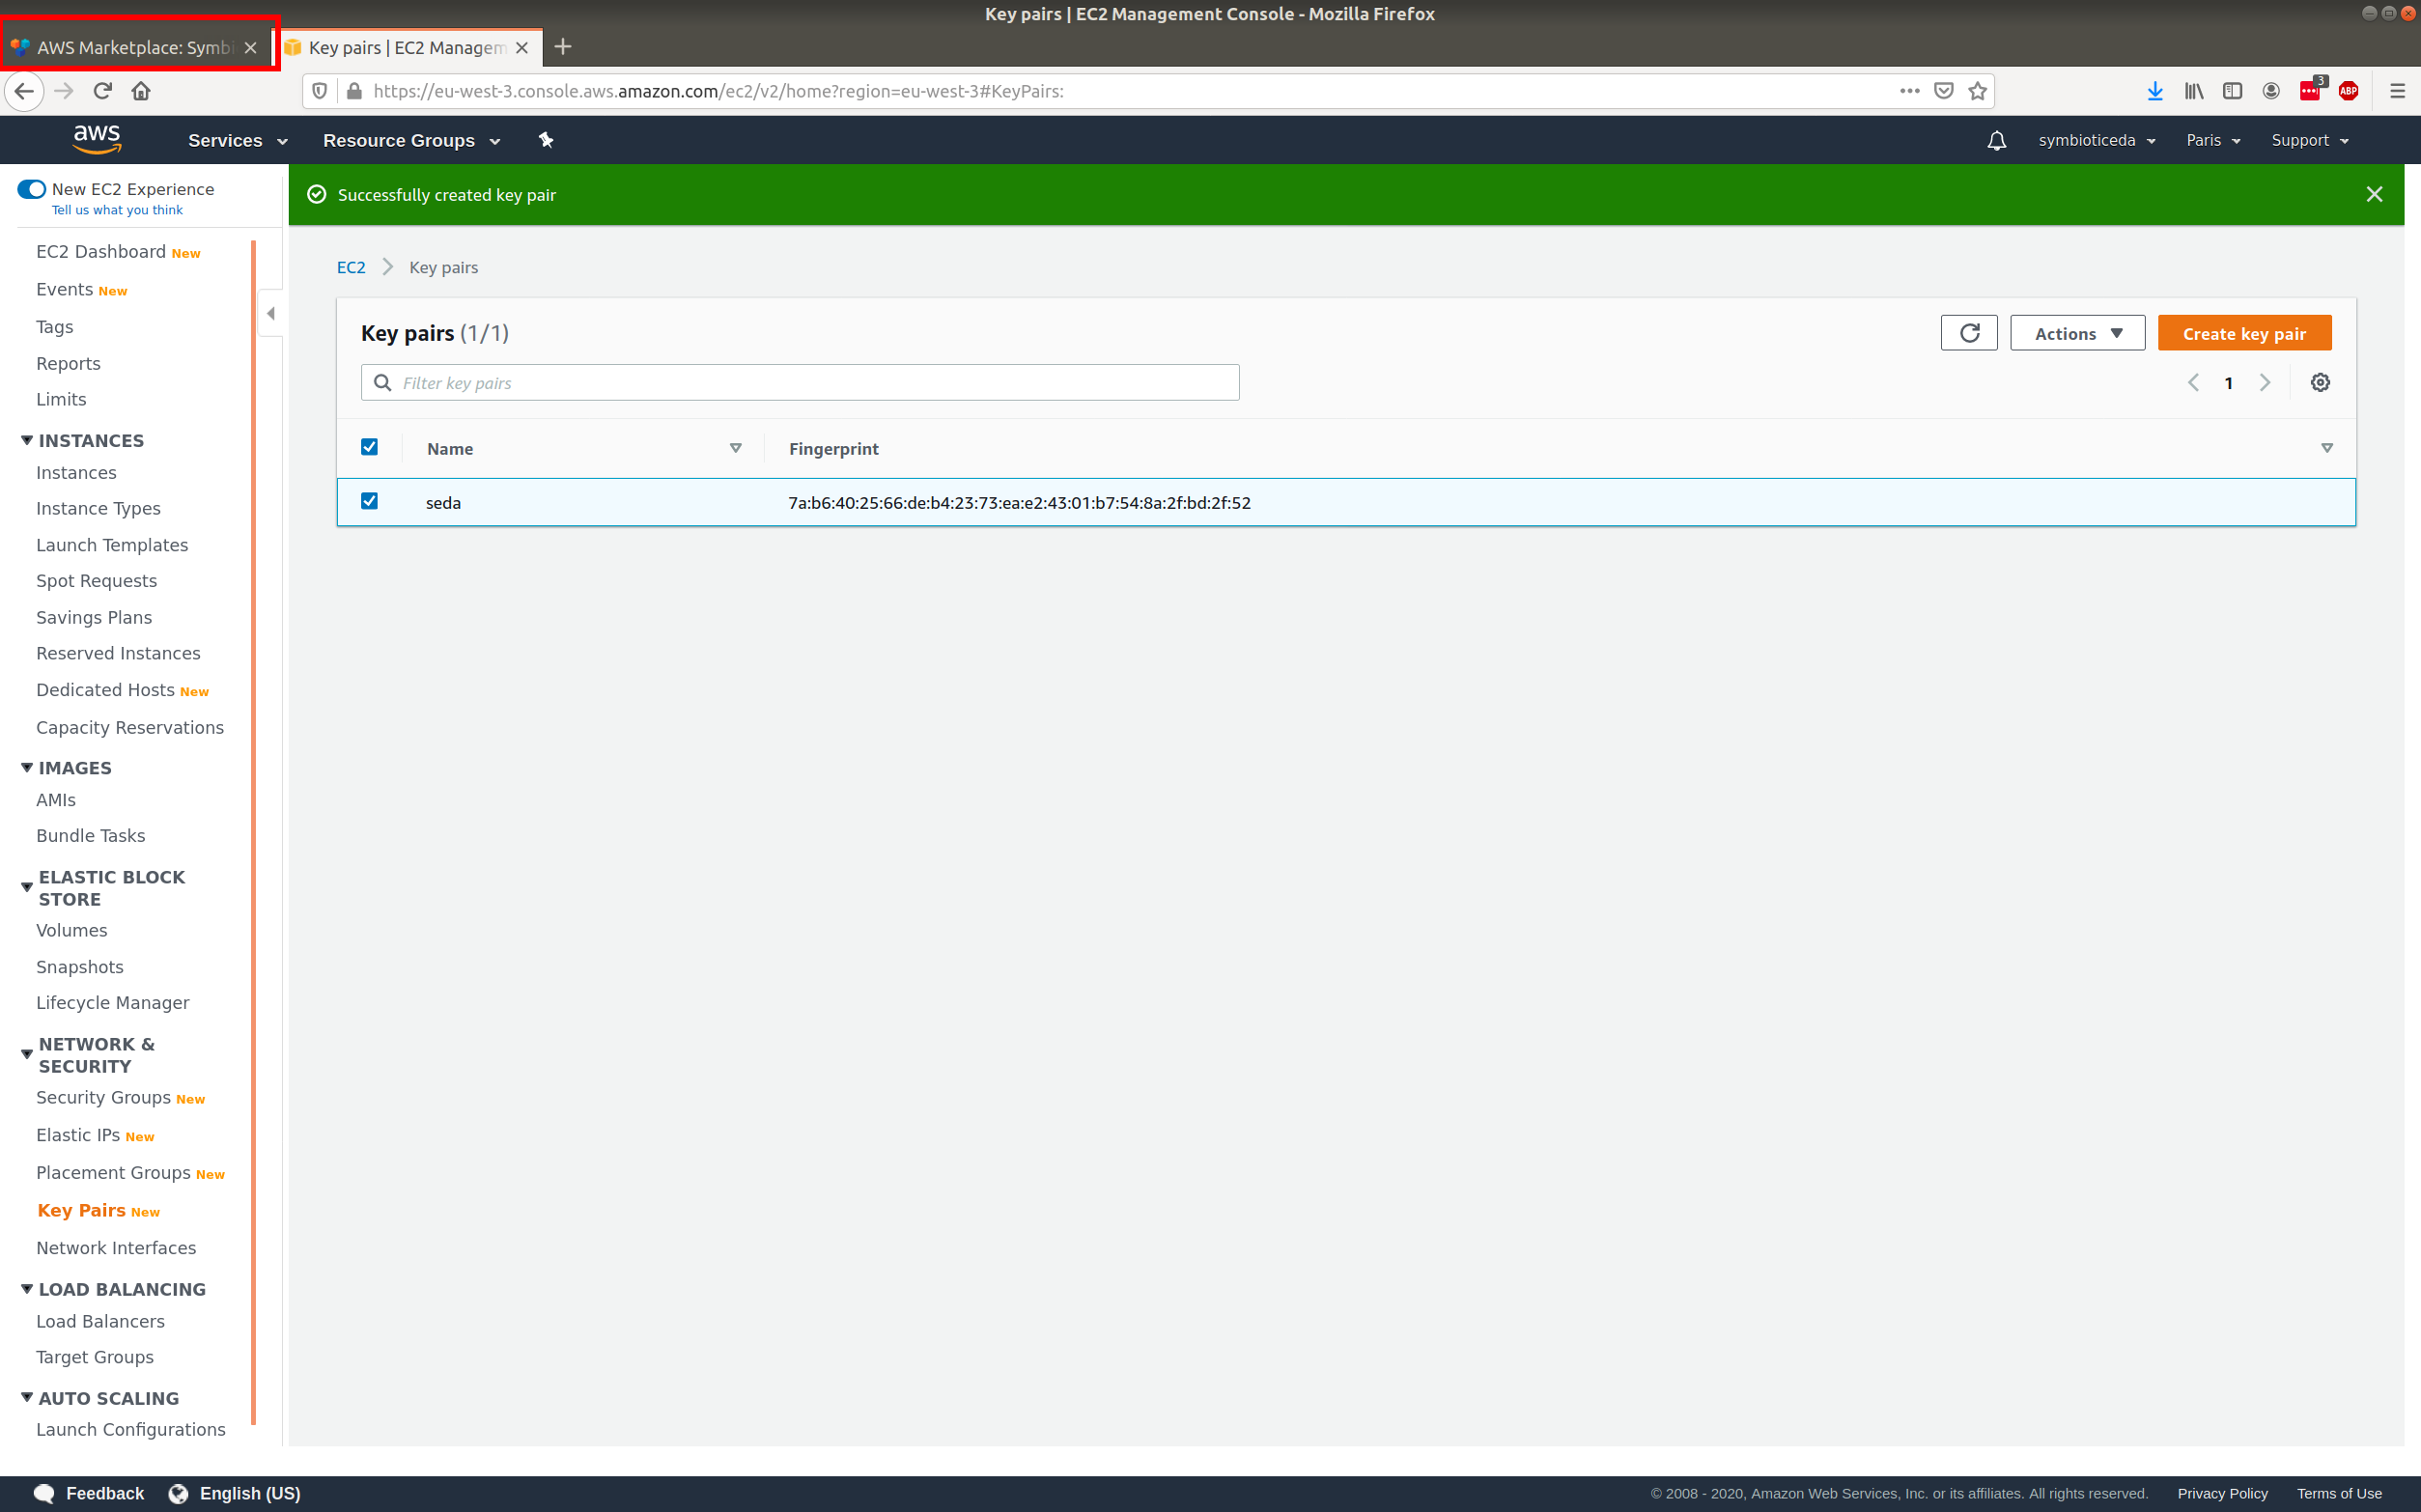The image size is (2421, 1512).
Task: Click the Filter key pairs search field
Action: pyautogui.click(x=800, y=383)
